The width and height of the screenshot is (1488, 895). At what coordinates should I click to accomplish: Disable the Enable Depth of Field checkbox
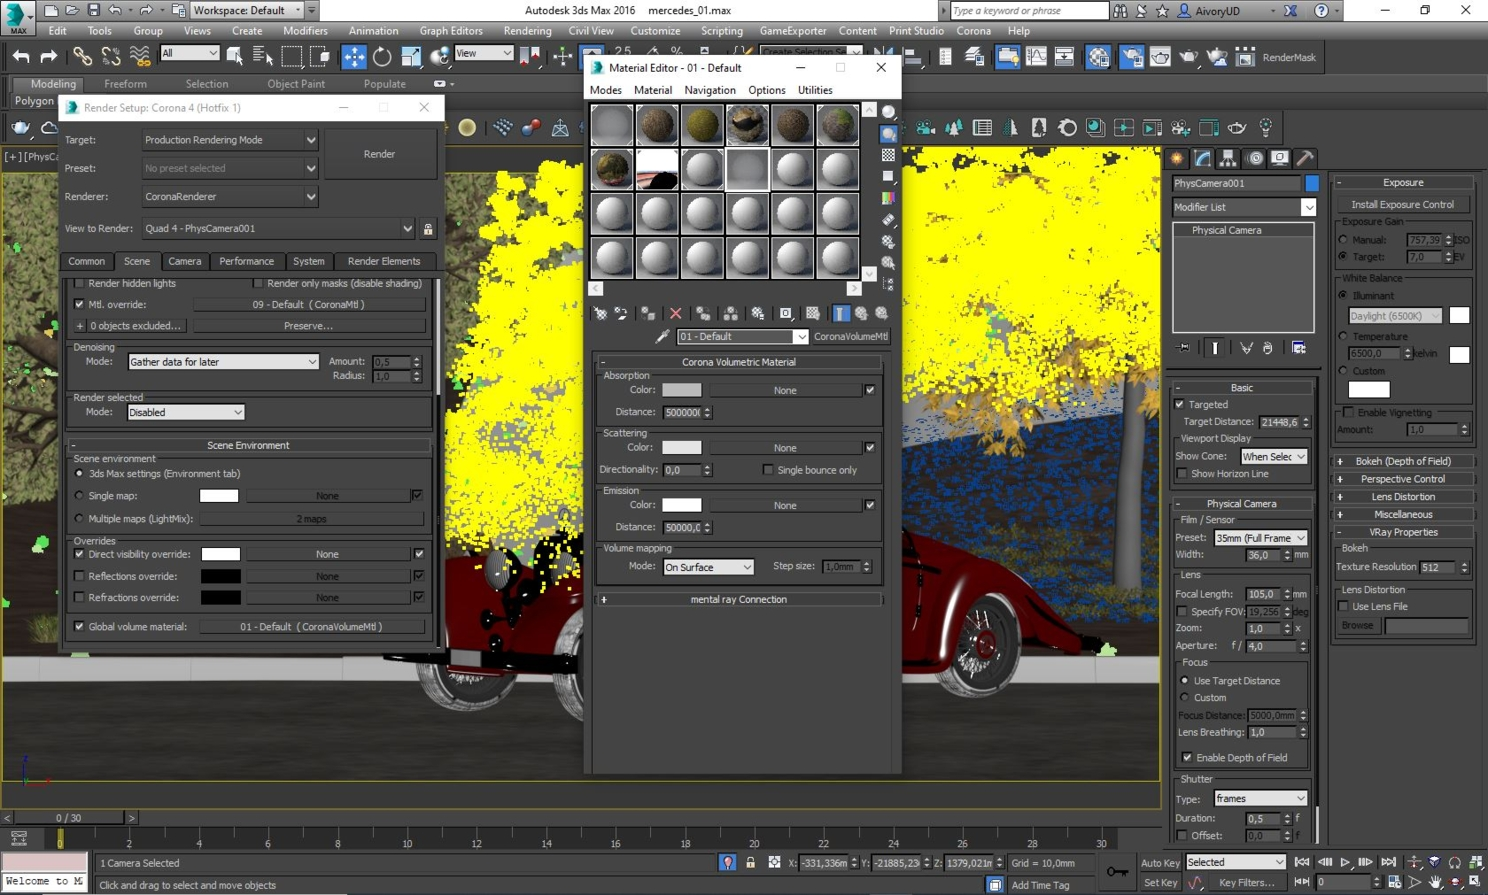click(1187, 758)
